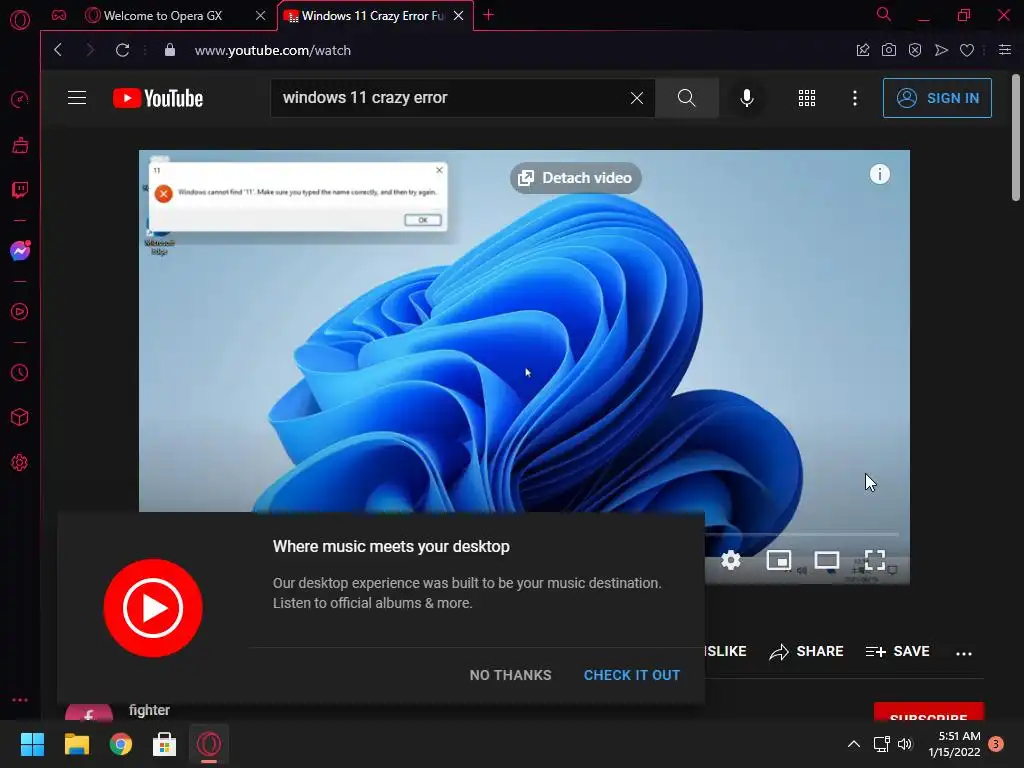1024x768 pixels.
Task: Select the Windows 11 Crazy Error tab
Action: (x=373, y=16)
